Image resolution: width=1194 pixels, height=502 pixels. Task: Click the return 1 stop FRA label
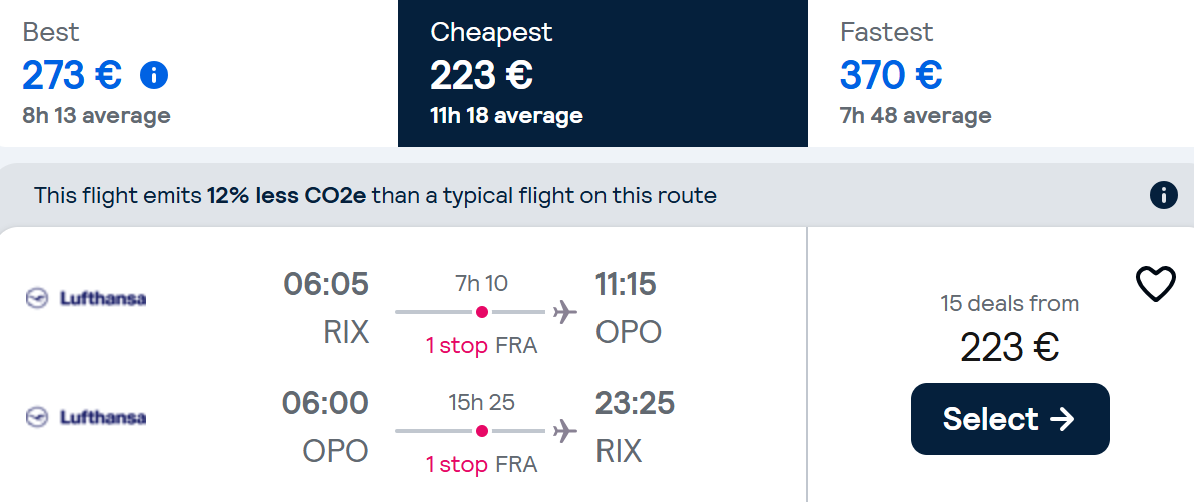(481, 465)
